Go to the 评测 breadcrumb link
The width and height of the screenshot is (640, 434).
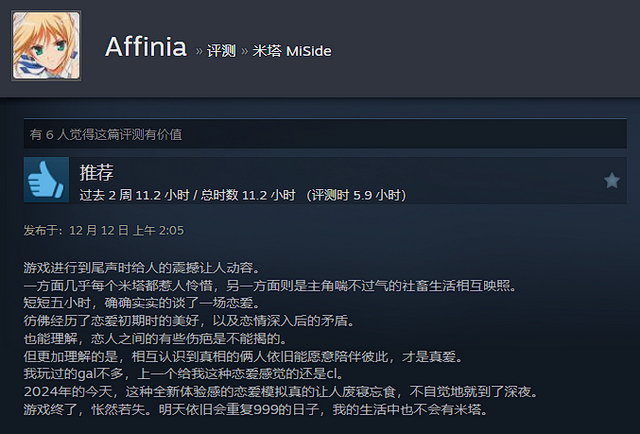221,51
